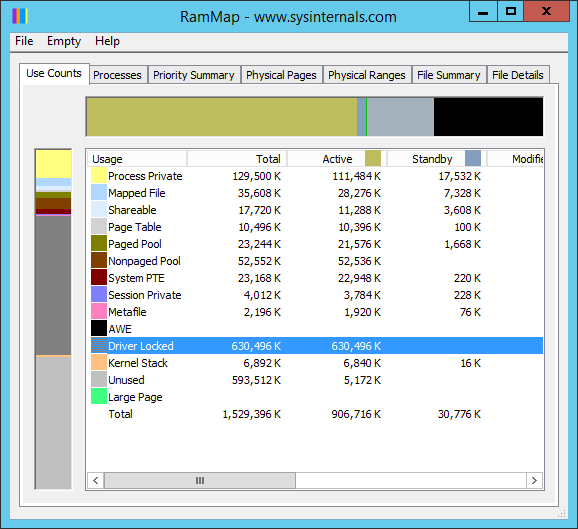578x529 pixels.
Task: Click the right arrow of horizontal scrollbar
Action: tap(534, 480)
